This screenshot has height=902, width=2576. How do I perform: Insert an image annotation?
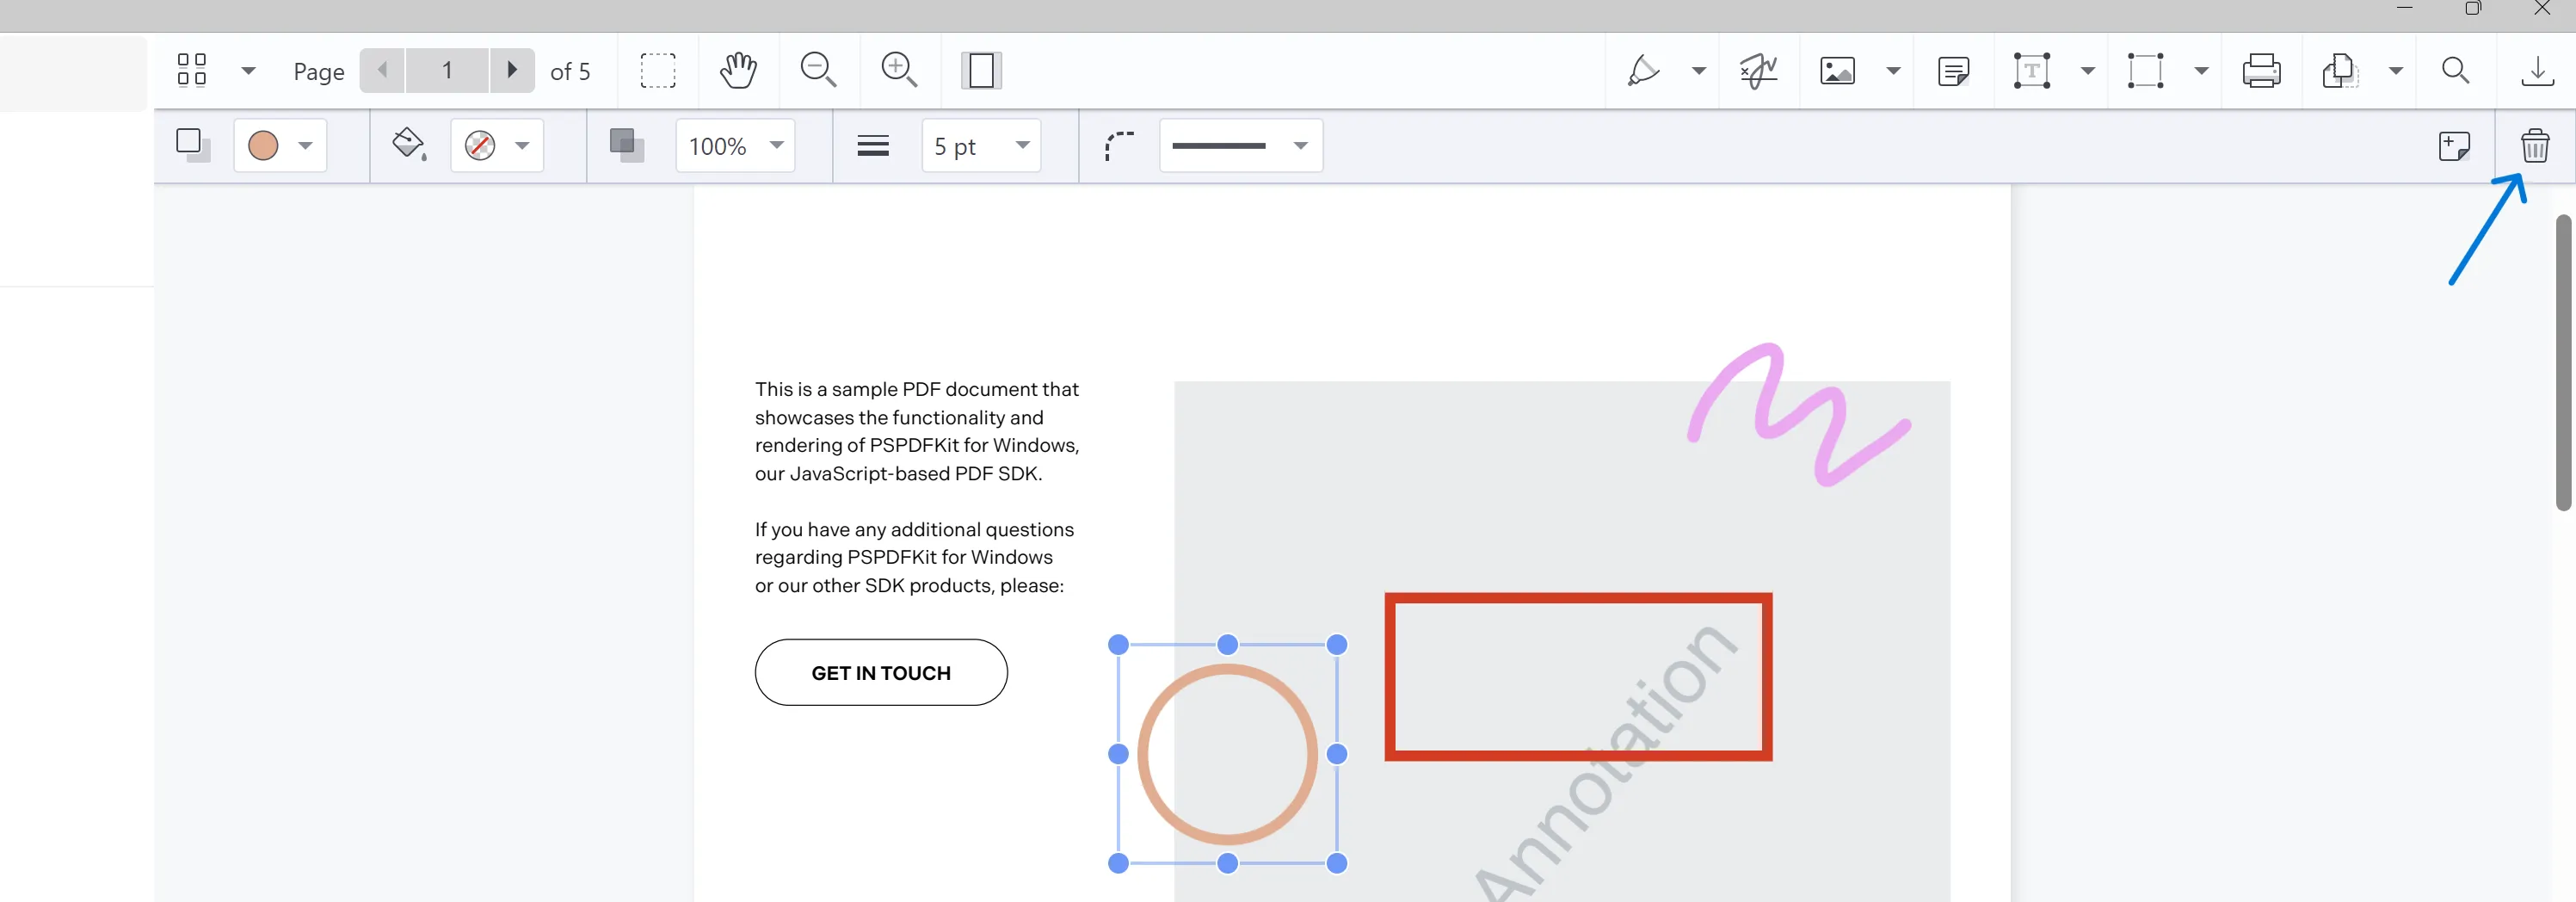[x=1836, y=70]
